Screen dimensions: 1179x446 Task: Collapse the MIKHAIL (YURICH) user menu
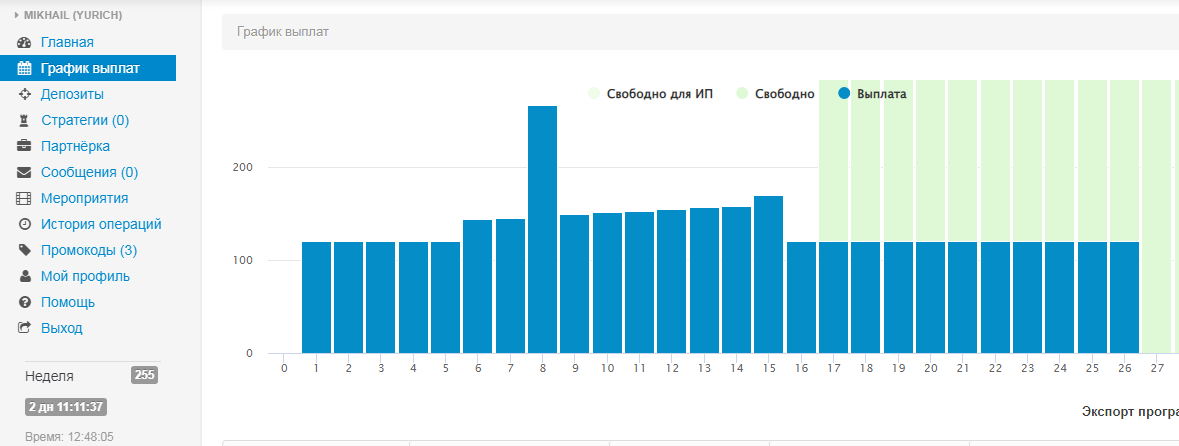[66, 15]
